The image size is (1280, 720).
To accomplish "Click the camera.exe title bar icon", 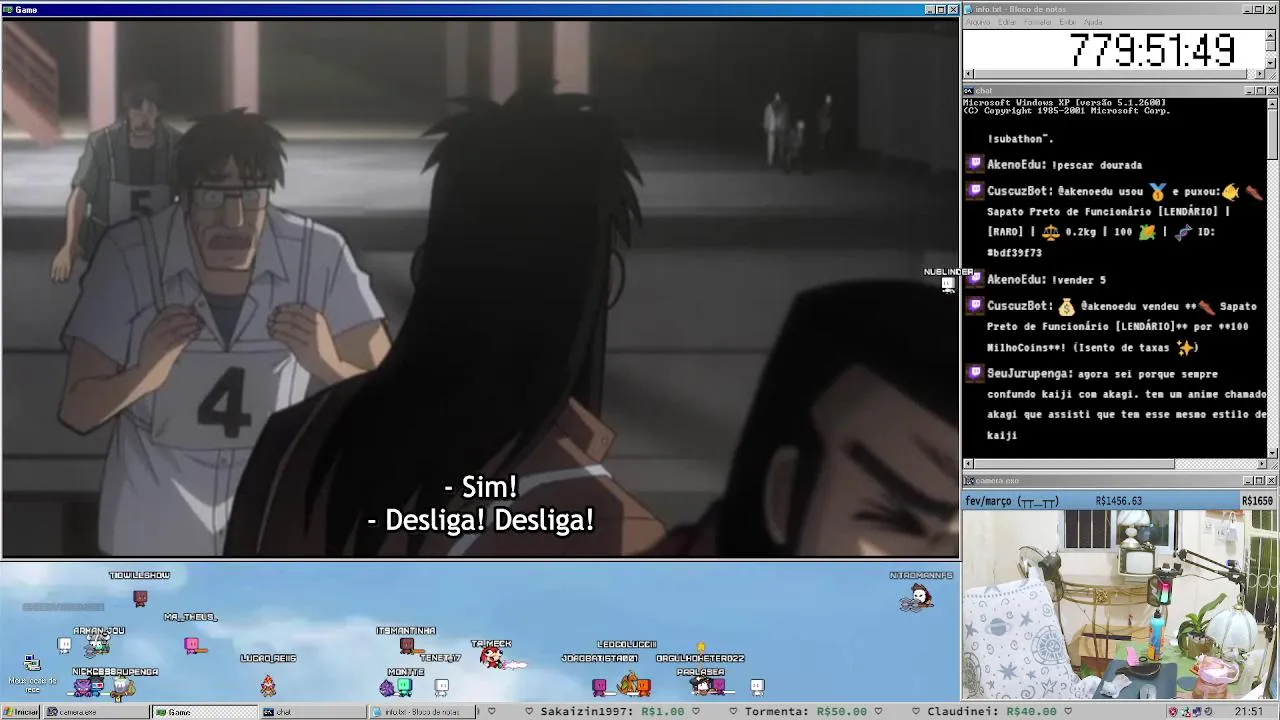I will click(969, 481).
